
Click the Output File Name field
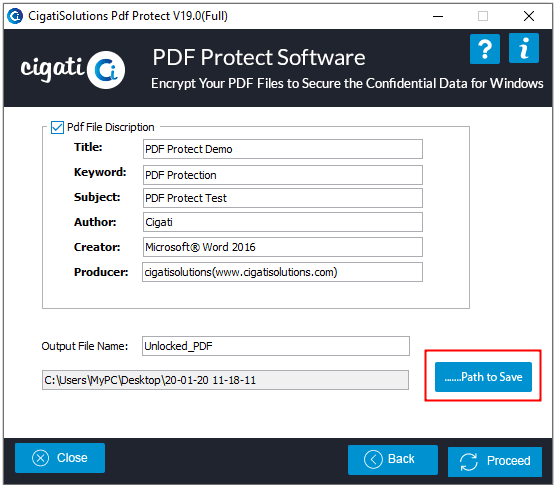pyautogui.click(x=276, y=346)
